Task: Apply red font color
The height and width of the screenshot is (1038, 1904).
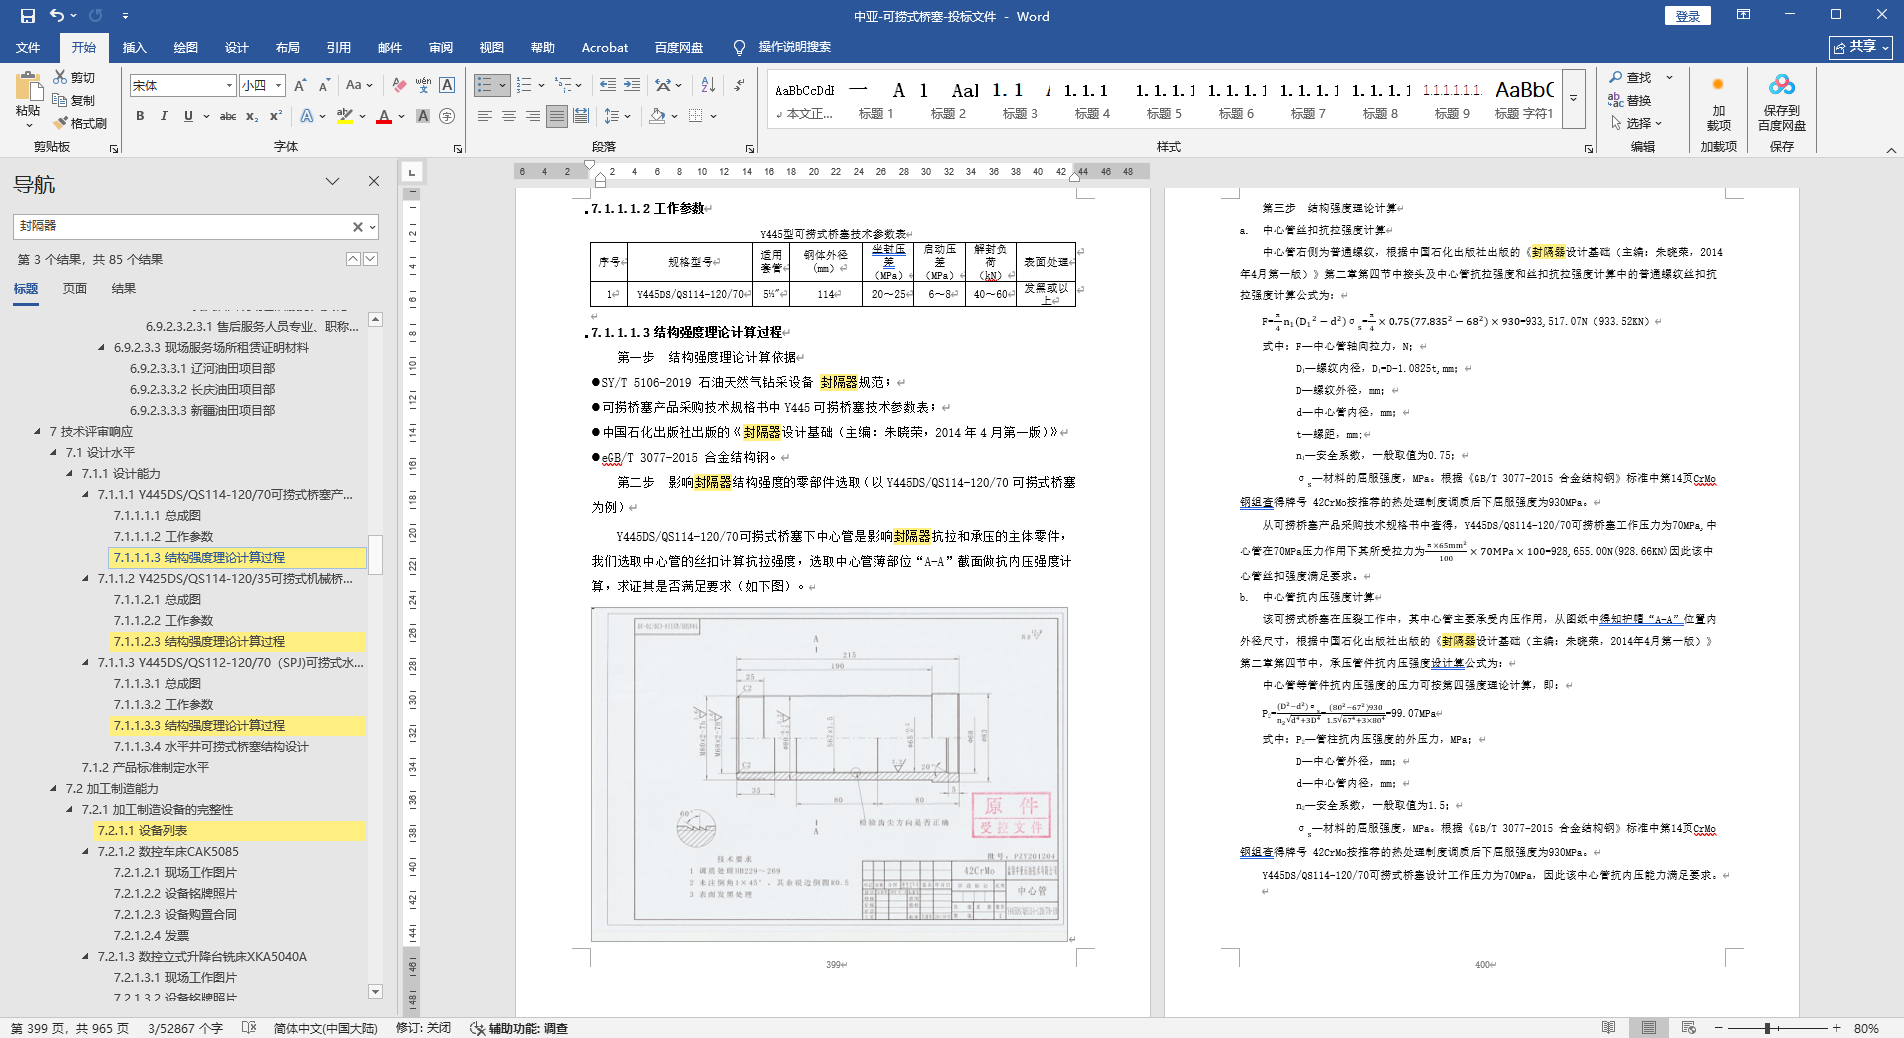Action: [x=384, y=116]
